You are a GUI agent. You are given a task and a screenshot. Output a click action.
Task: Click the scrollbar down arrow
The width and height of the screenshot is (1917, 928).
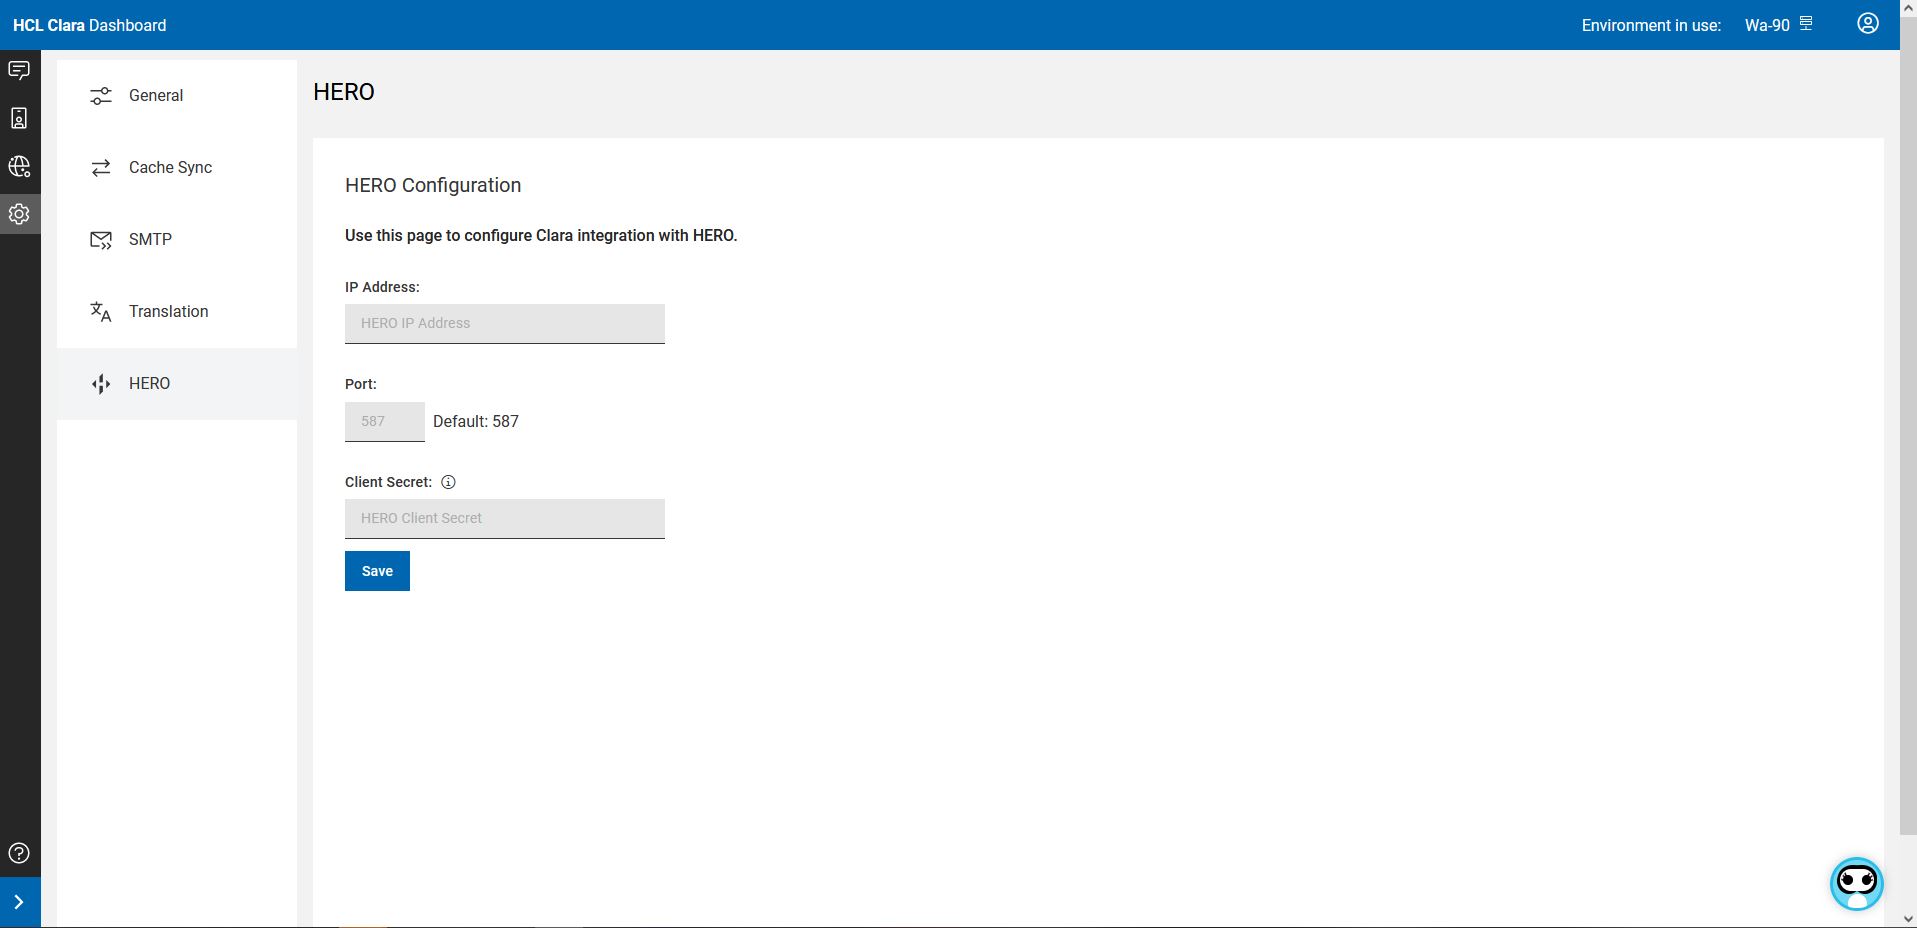[x=1908, y=919]
